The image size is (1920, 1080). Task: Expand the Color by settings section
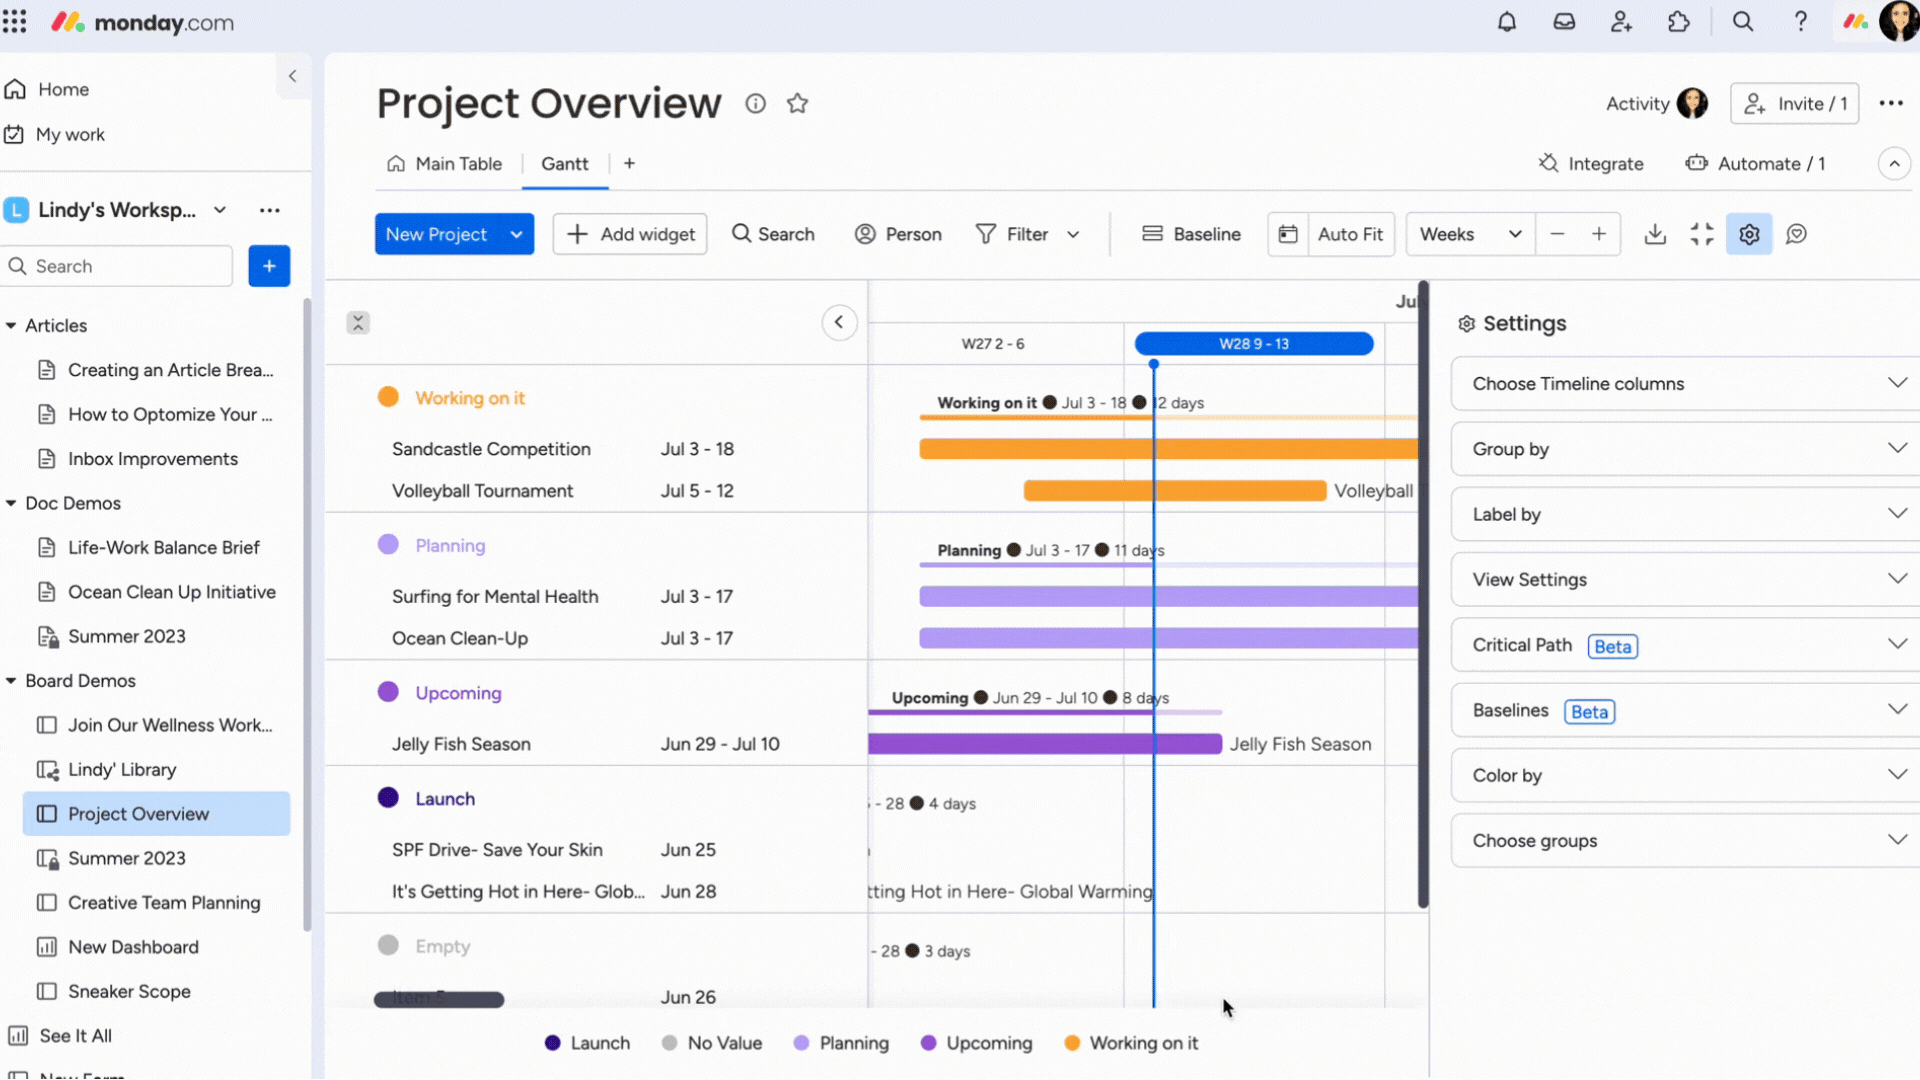pos(1684,775)
